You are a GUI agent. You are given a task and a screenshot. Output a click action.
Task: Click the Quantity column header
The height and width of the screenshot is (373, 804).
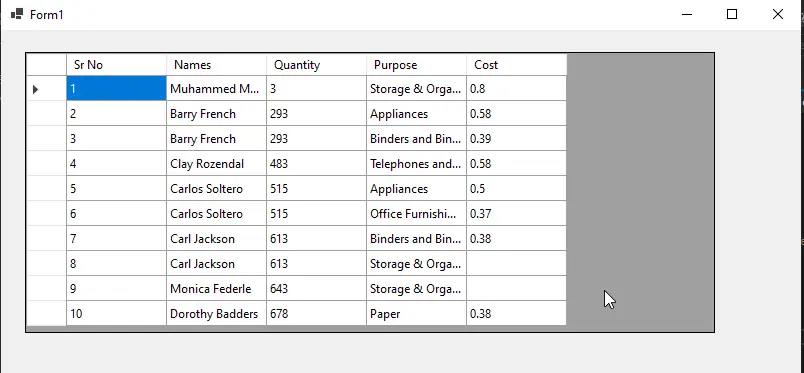click(x=316, y=65)
